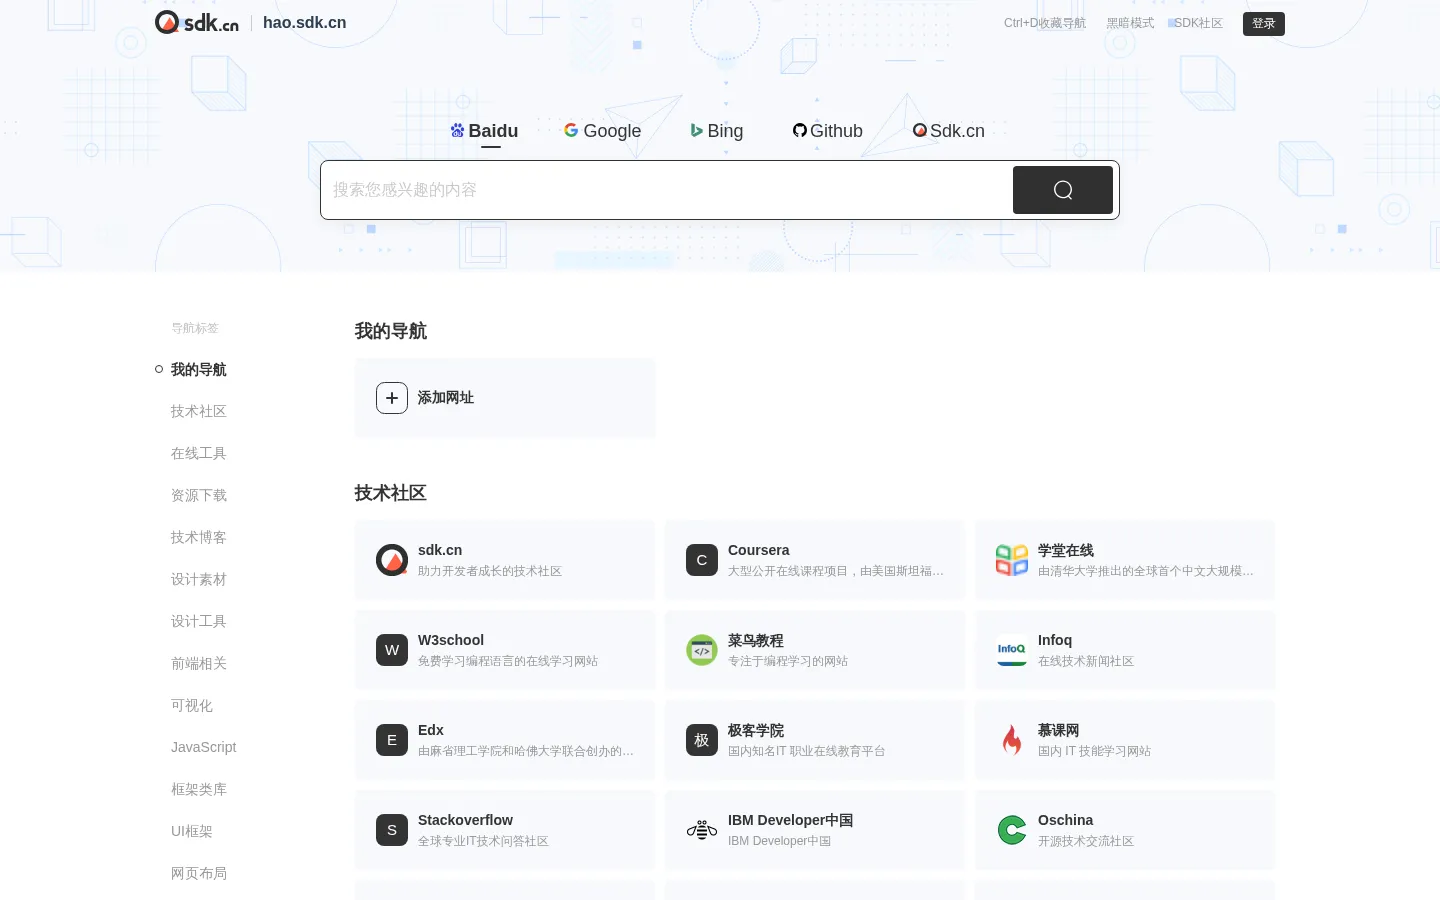Click the Stackoverflow S icon

coord(392,830)
